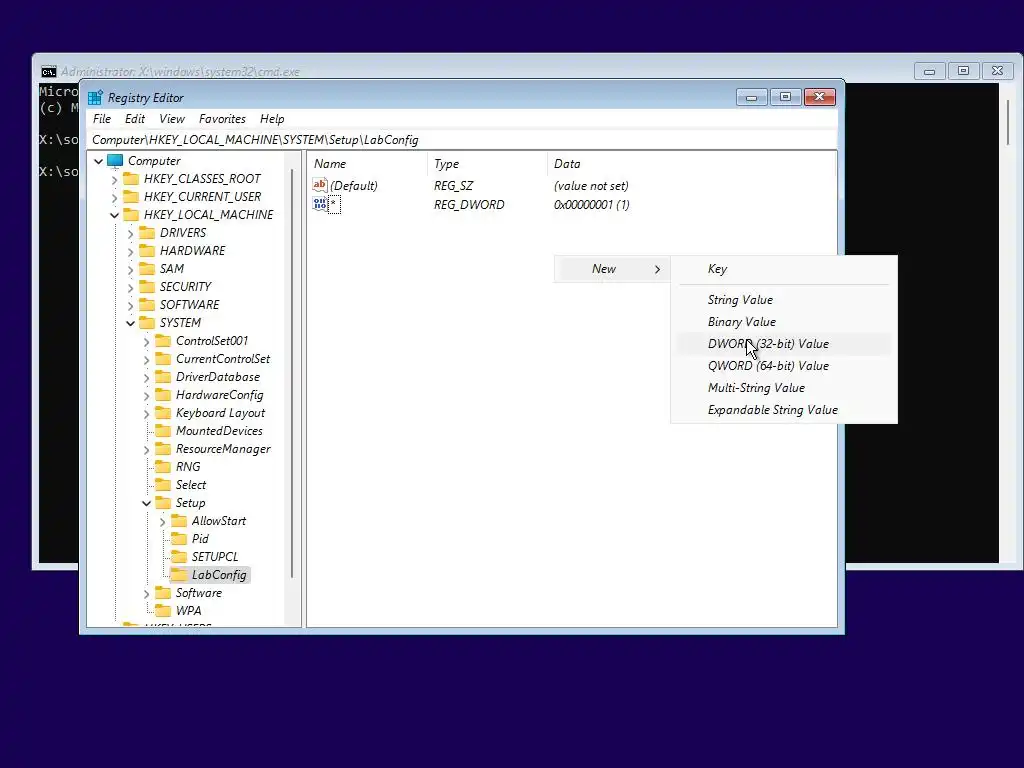Select the HKEY_CLASSES_ROOT folder icon
The height and width of the screenshot is (768, 1024).
[x=131, y=179]
